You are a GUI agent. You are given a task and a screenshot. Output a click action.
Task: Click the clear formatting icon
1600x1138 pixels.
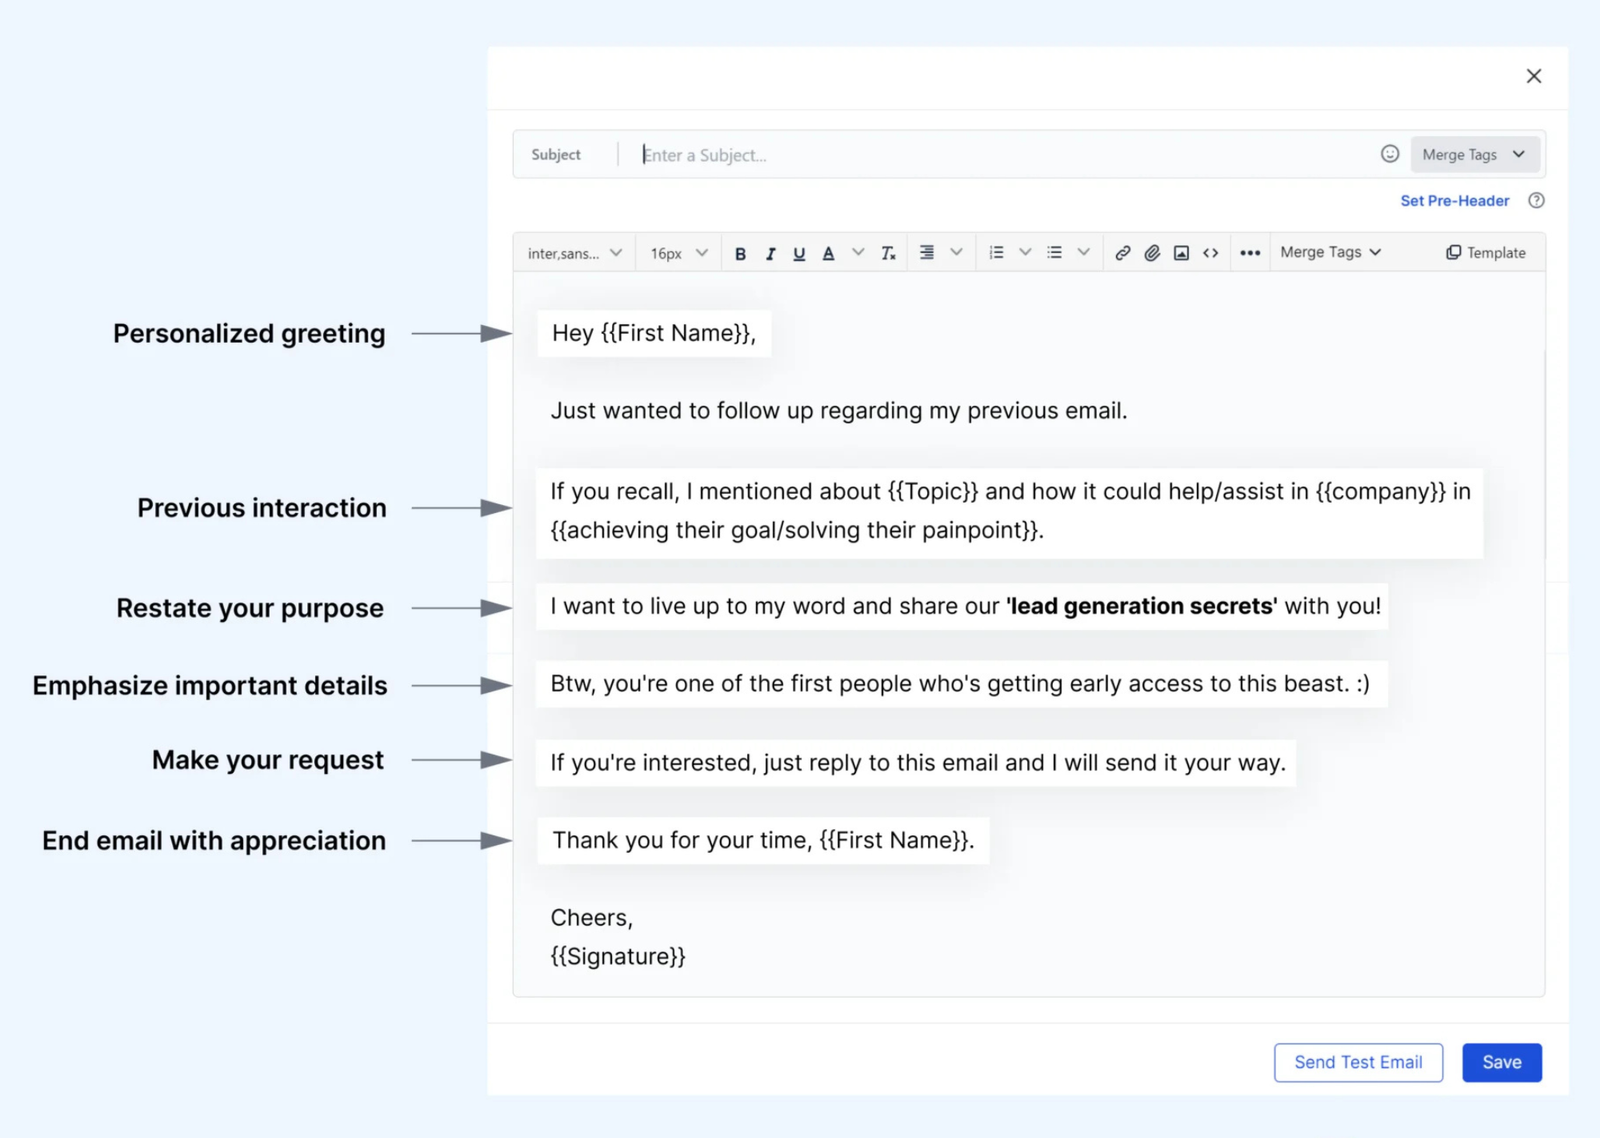tap(888, 254)
